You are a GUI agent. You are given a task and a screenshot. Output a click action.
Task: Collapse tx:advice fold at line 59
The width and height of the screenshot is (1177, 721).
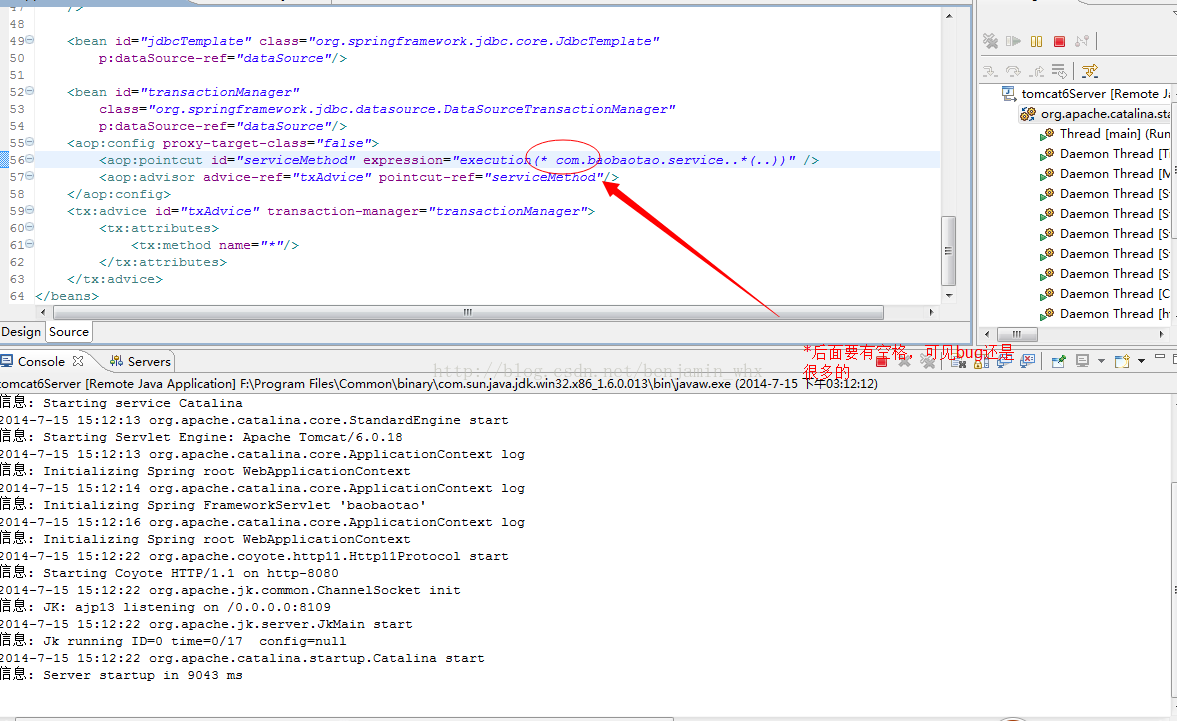point(30,210)
